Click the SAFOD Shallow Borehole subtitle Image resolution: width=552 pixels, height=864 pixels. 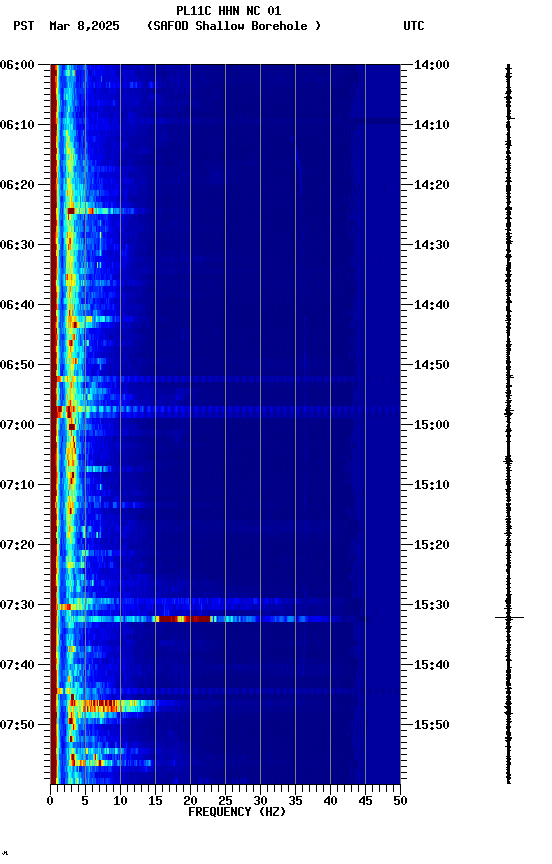(234, 26)
